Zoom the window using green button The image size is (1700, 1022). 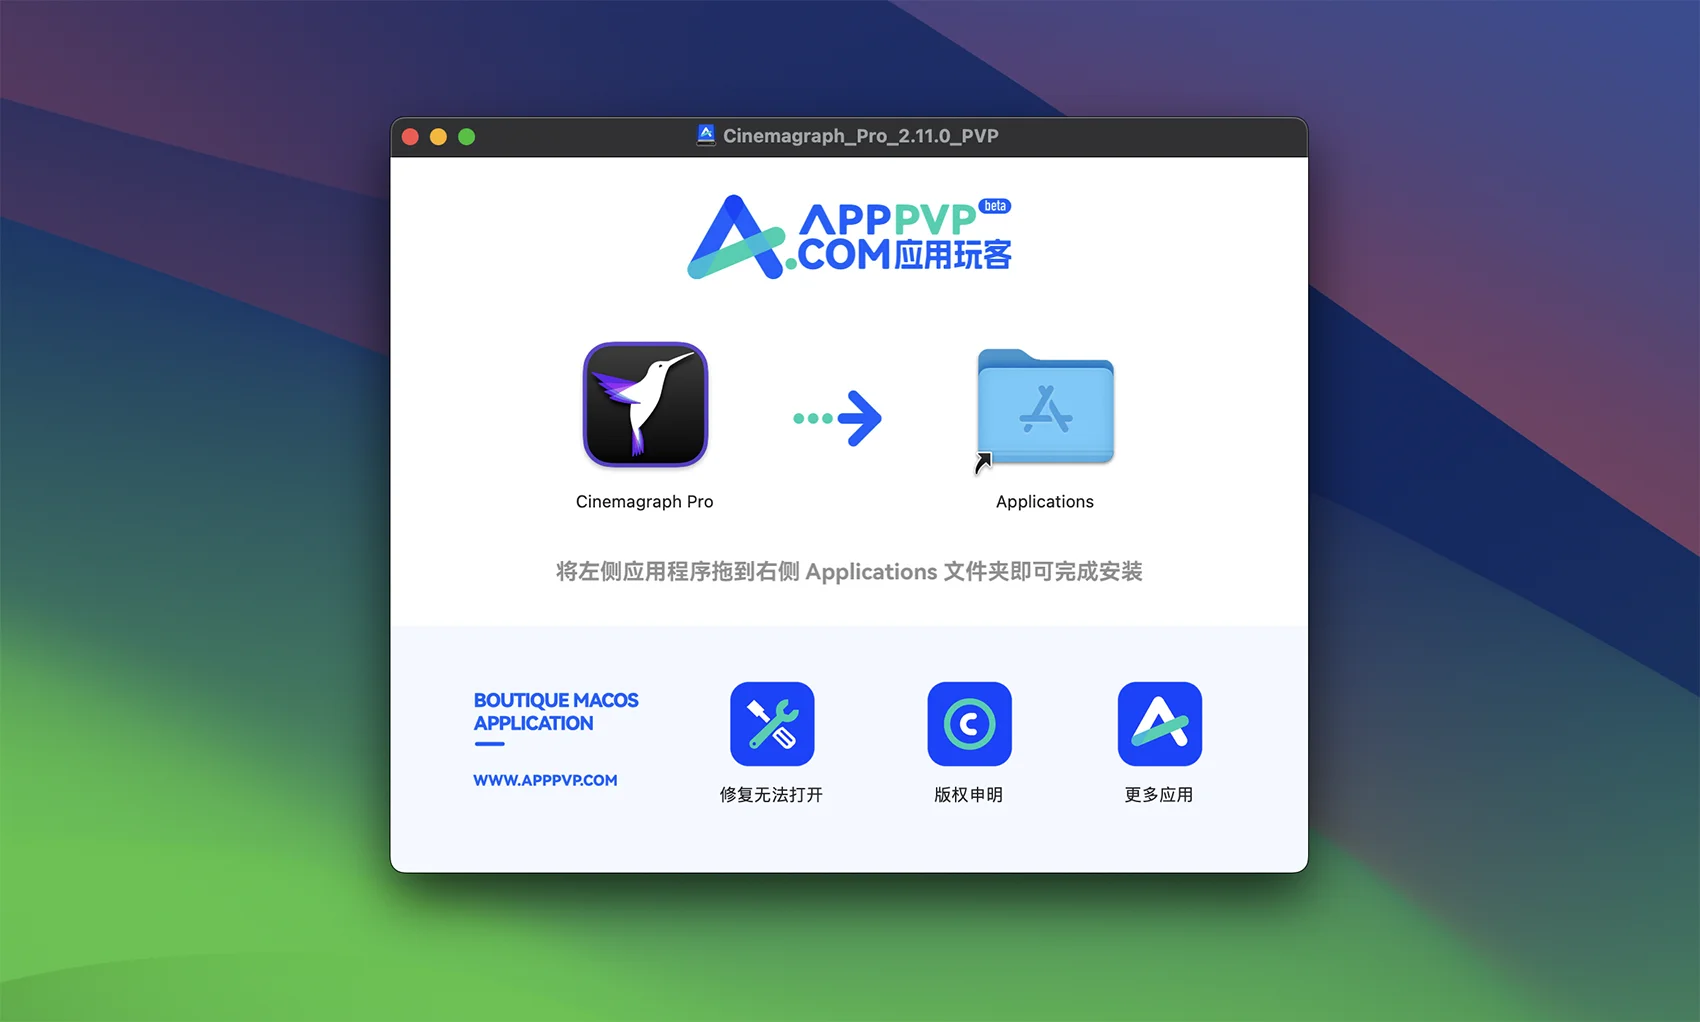[x=466, y=136]
